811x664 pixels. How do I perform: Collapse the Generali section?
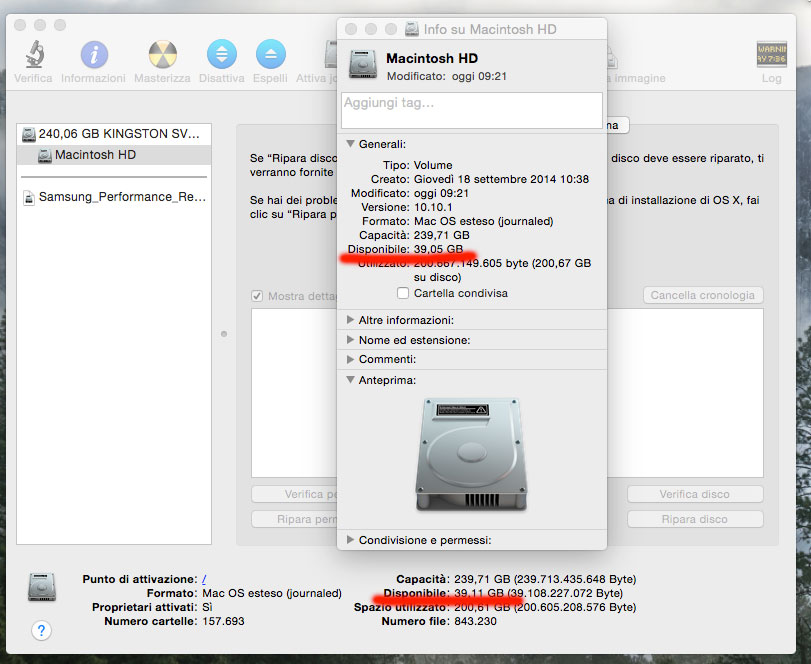[x=351, y=144]
